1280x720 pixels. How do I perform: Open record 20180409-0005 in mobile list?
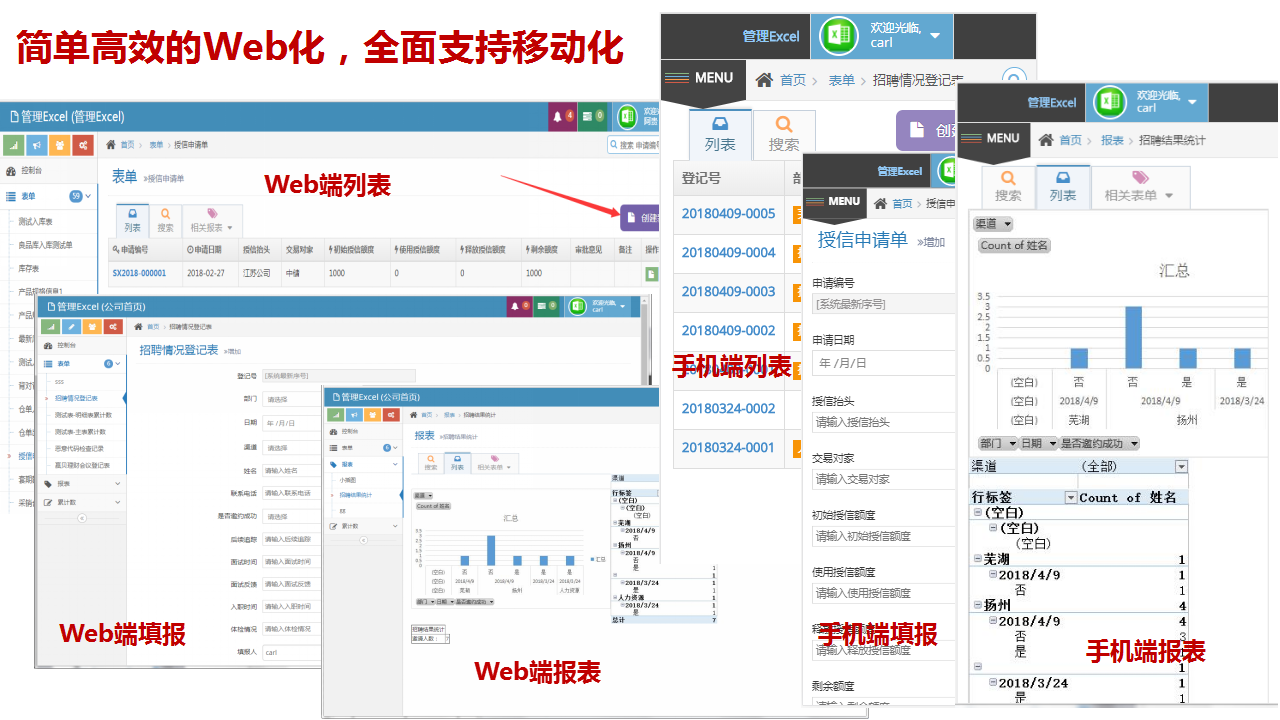tap(728, 214)
